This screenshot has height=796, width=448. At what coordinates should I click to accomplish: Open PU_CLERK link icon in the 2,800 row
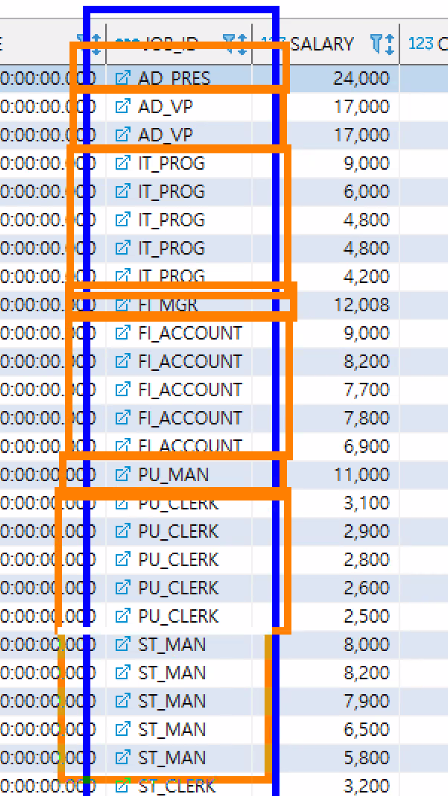click(122, 559)
